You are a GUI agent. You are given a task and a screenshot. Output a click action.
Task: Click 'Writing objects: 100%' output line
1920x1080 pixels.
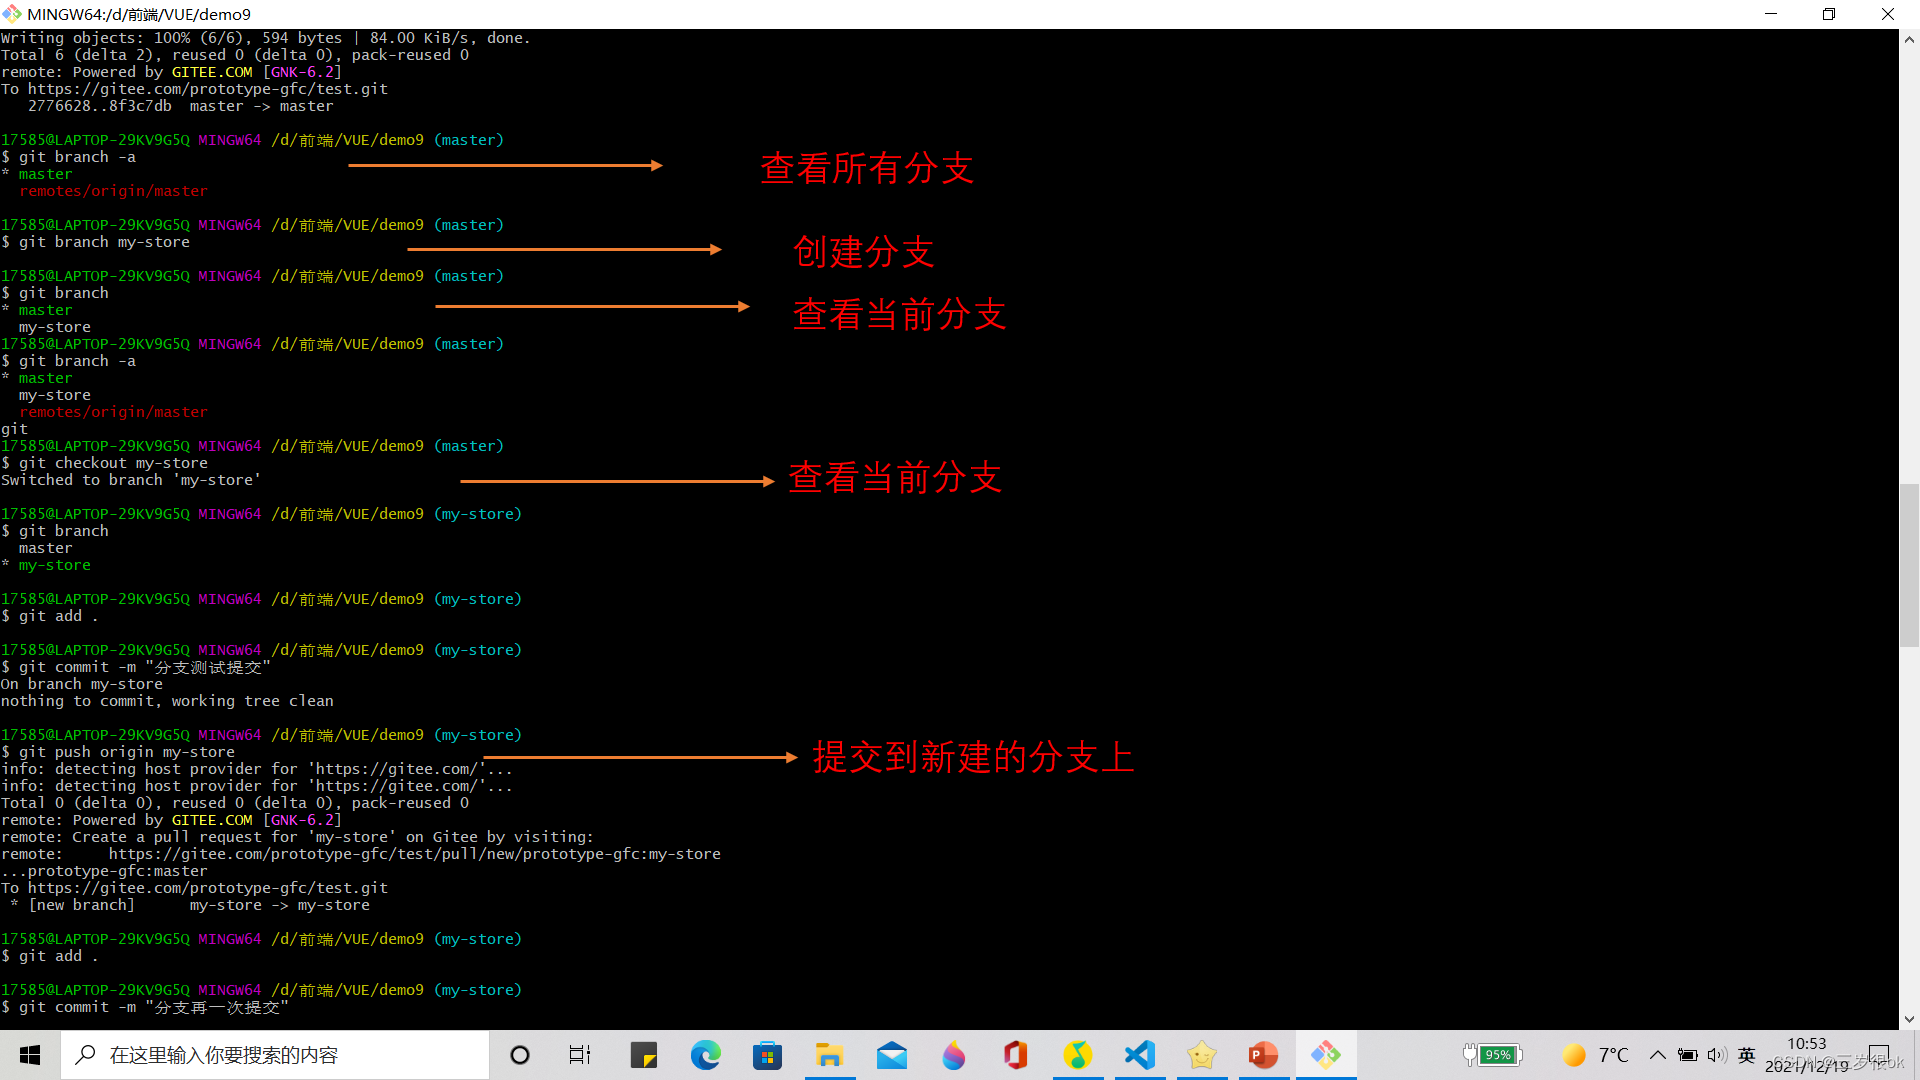pyautogui.click(x=266, y=38)
